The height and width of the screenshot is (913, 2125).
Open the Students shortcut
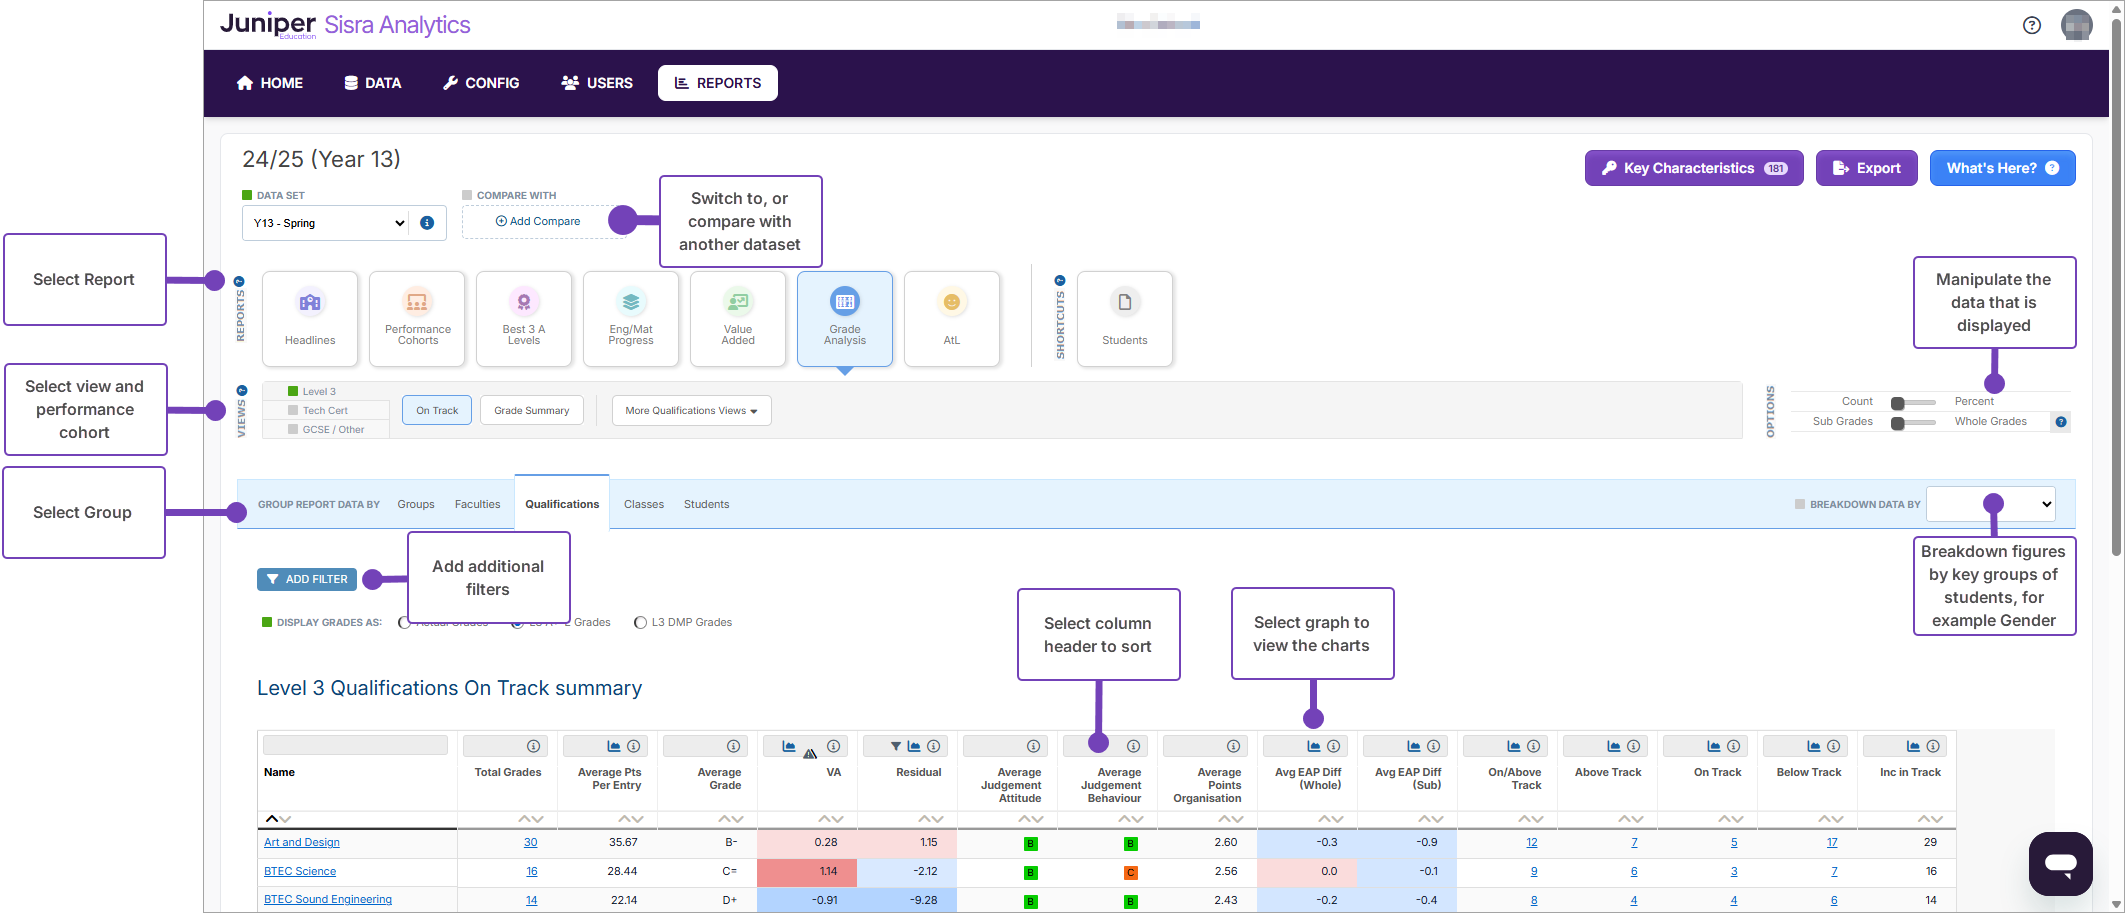click(1125, 318)
